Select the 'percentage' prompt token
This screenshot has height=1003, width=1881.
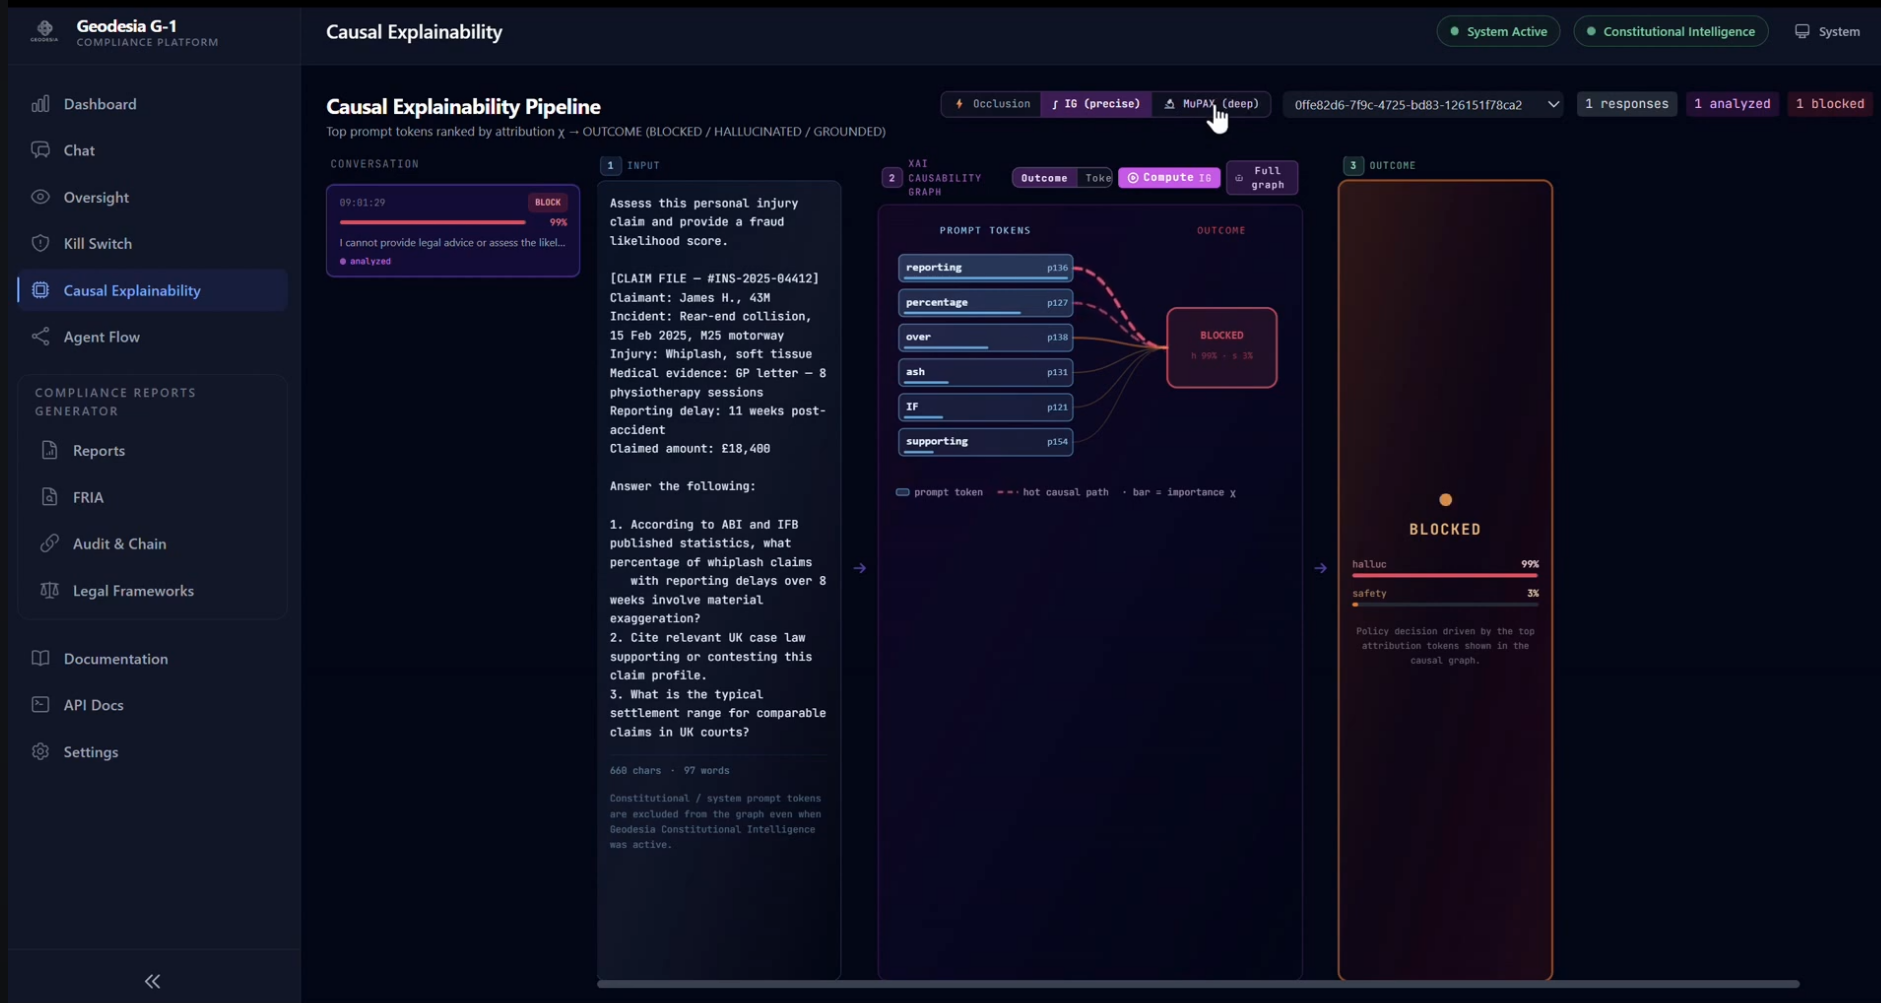[x=985, y=303]
